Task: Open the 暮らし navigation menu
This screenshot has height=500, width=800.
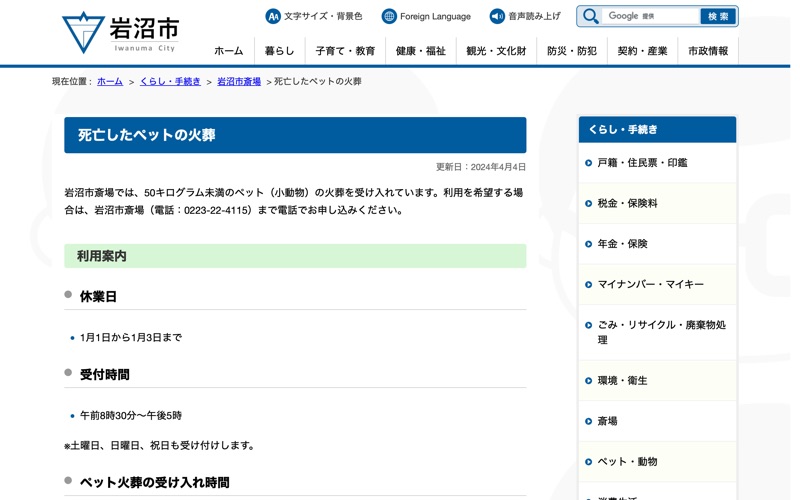Action: [x=280, y=51]
